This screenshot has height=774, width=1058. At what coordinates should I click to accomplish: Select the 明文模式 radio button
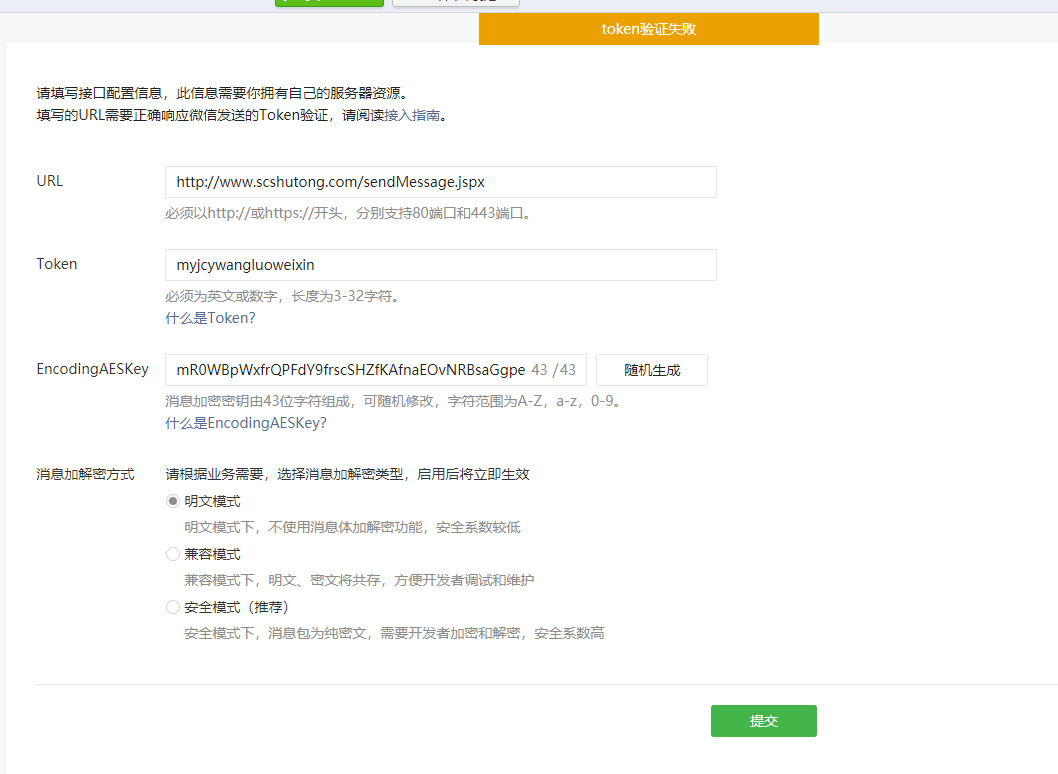(173, 502)
